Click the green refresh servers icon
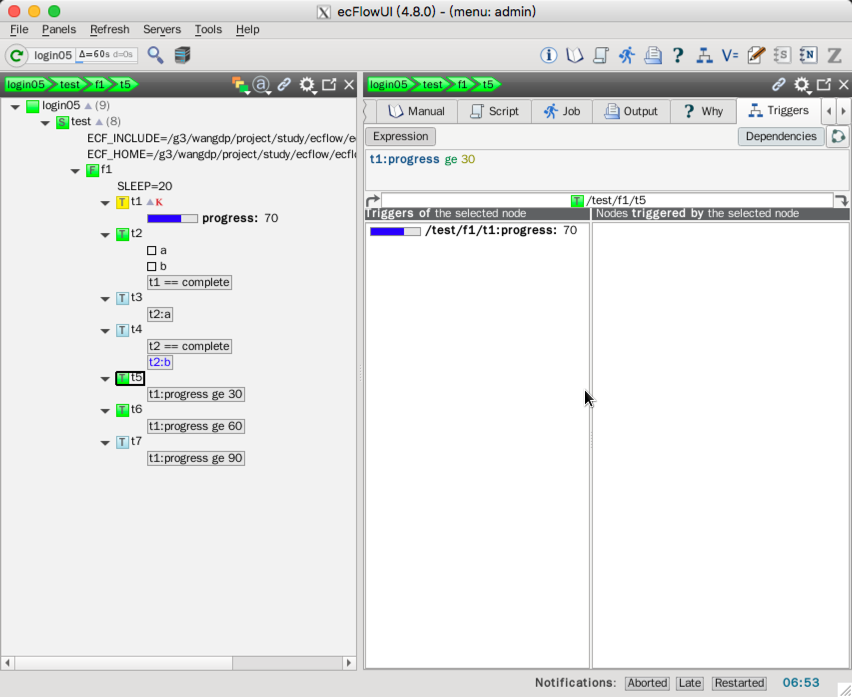The width and height of the screenshot is (852, 697). (17, 55)
